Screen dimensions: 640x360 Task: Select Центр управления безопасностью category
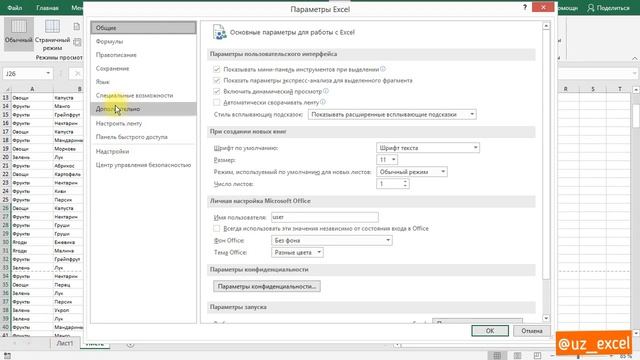click(x=143, y=165)
